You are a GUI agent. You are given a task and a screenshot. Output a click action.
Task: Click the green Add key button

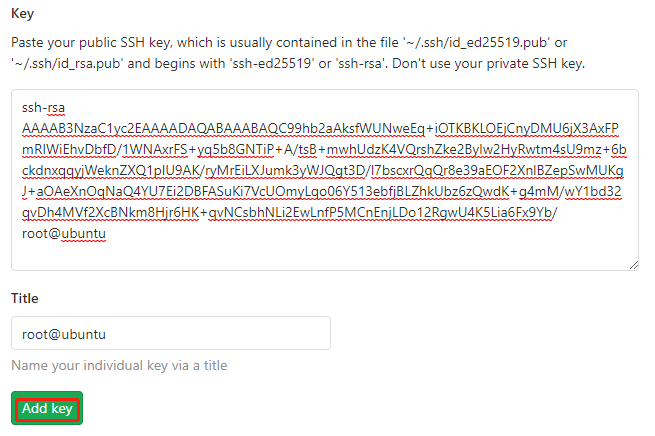point(47,408)
